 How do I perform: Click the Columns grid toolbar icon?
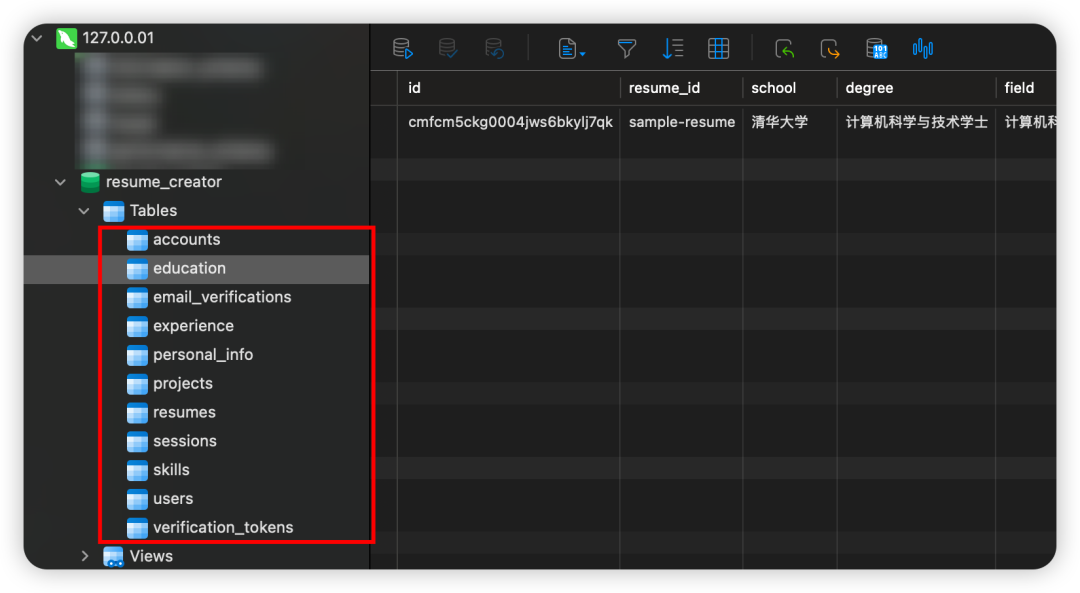coord(718,49)
